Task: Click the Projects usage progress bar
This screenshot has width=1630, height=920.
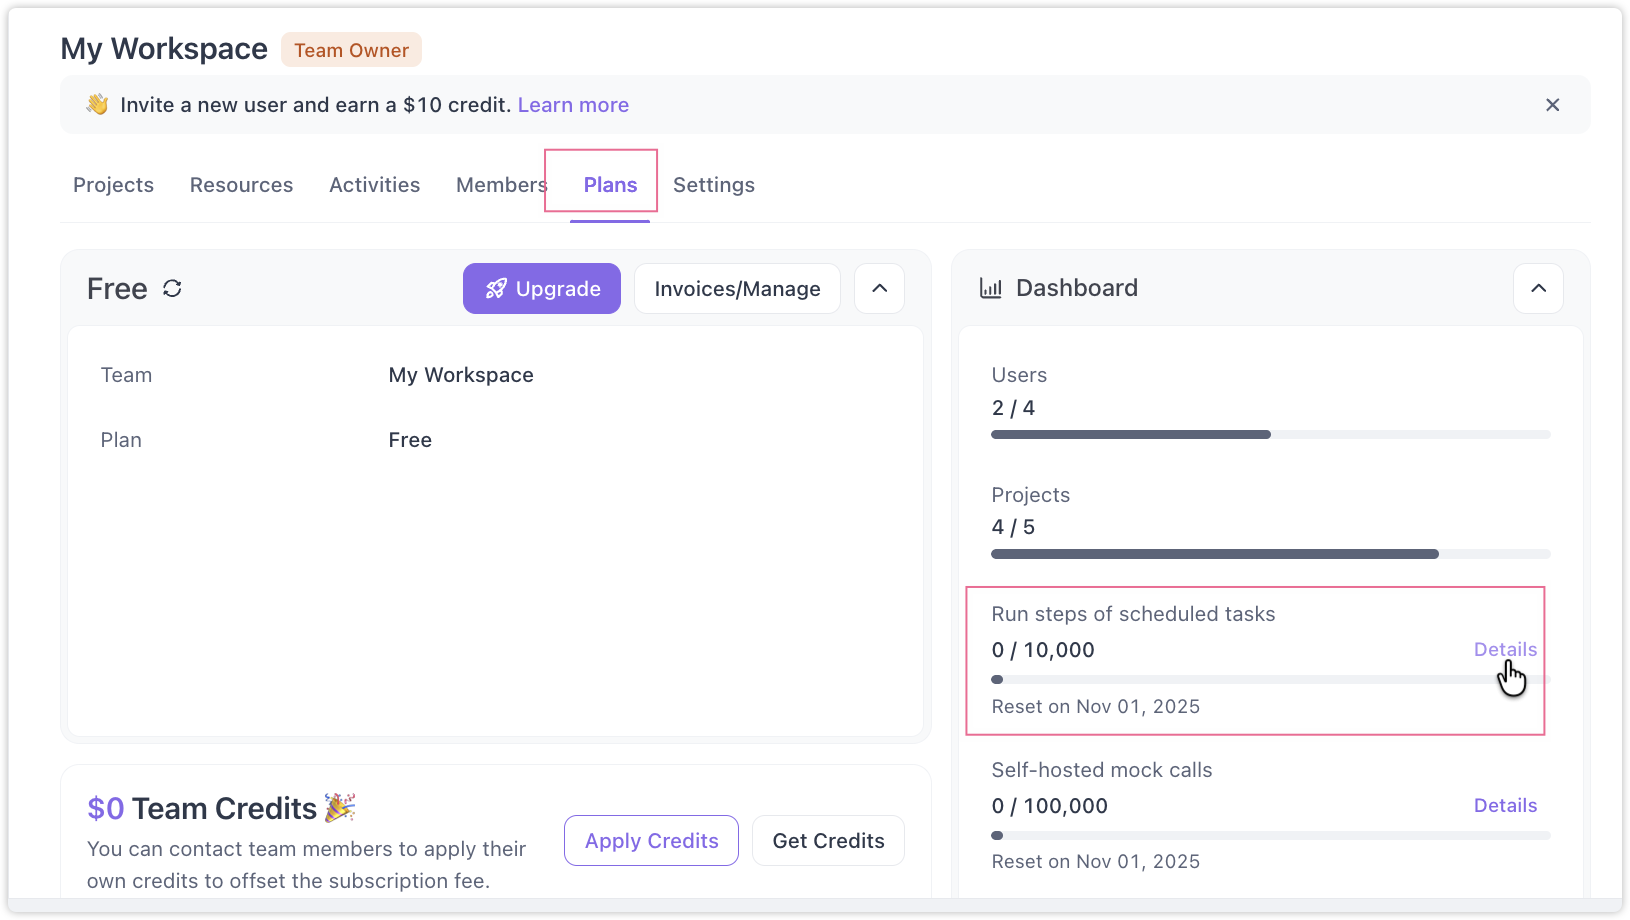Action: click(x=1270, y=554)
